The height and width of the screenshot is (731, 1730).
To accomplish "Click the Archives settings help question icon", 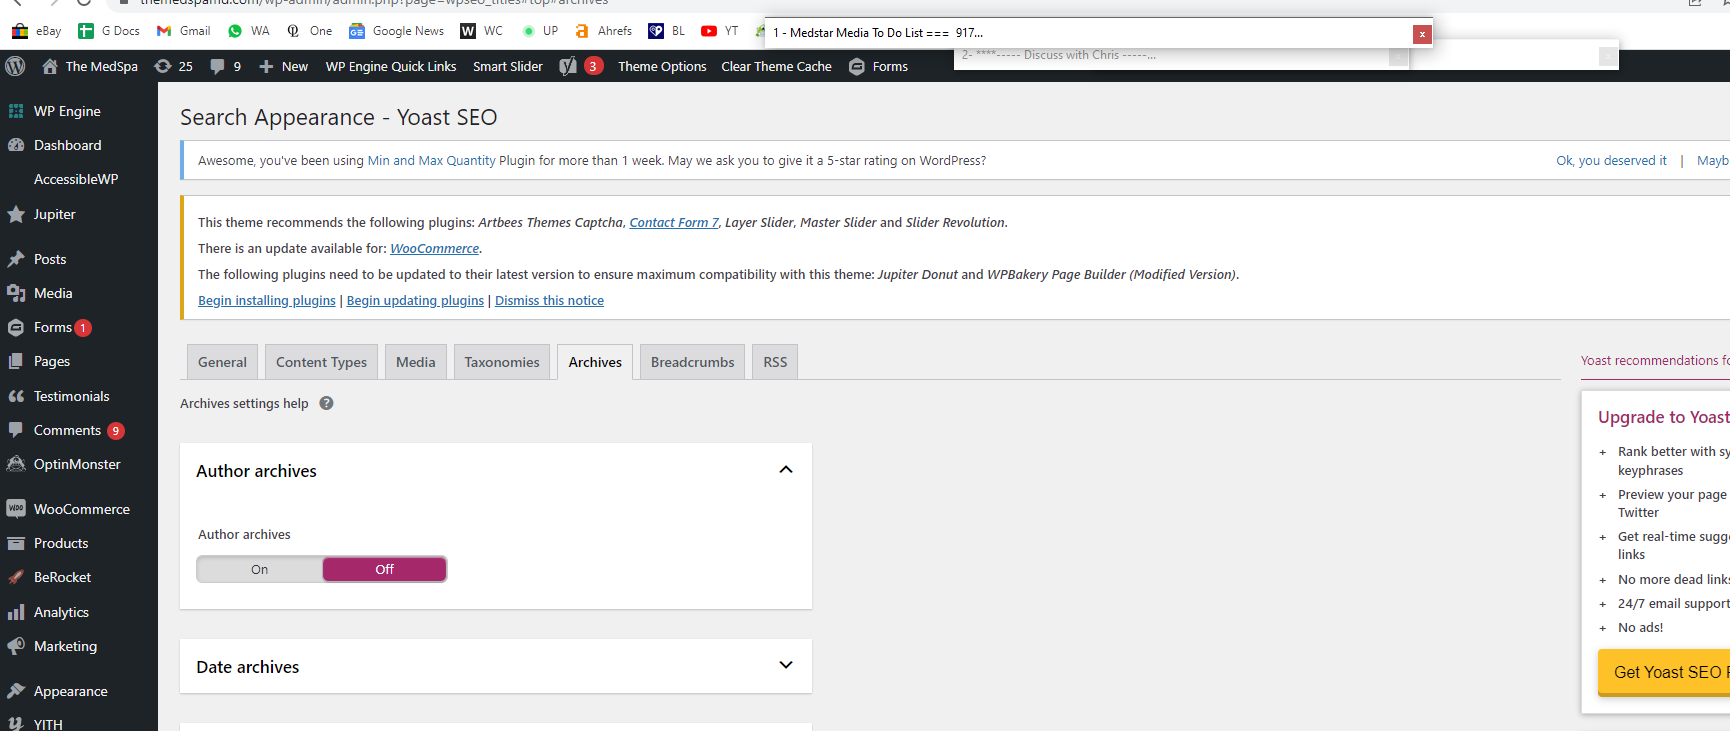I will pos(326,403).
